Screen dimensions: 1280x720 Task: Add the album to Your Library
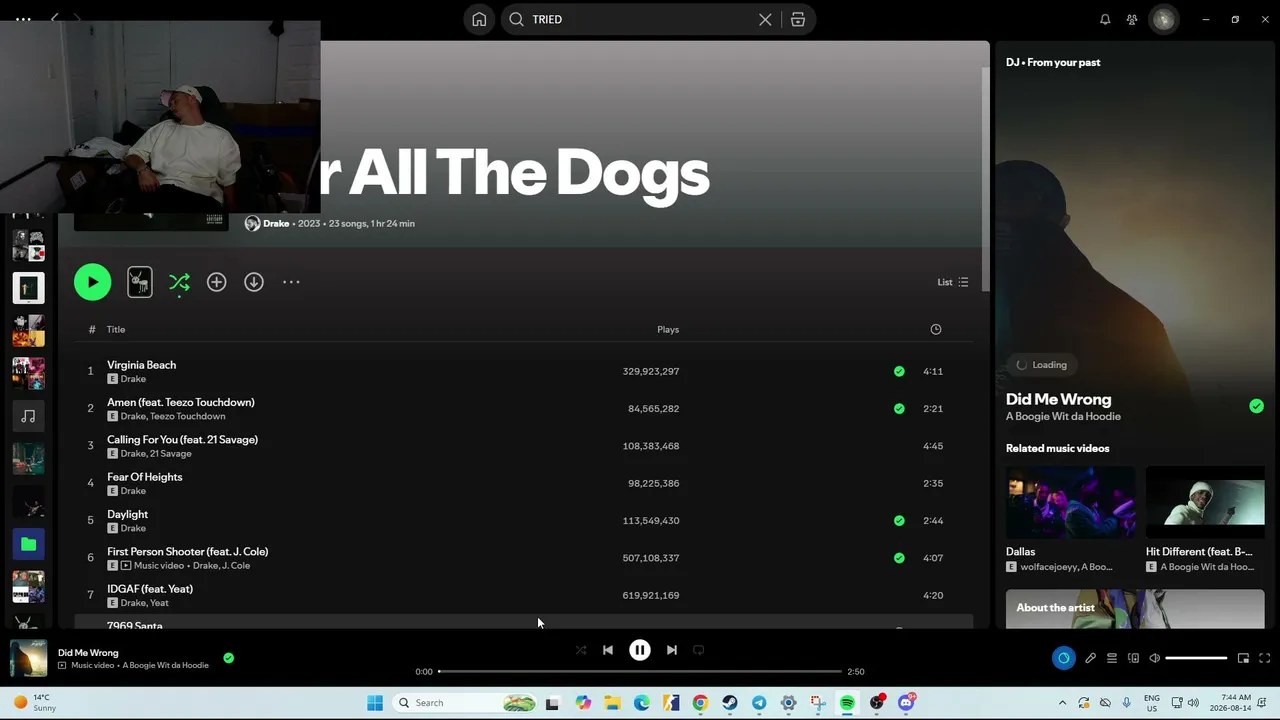[x=216, y=282]
